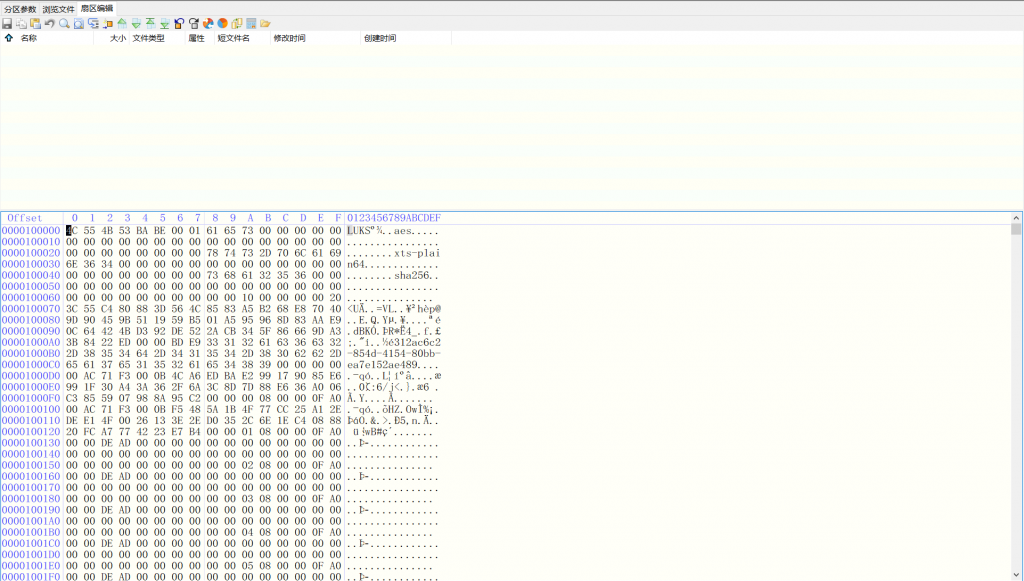This screenshot has height=581, width=1024.
Task: Click offset row 00001000A0
Action: pos(31,342)
